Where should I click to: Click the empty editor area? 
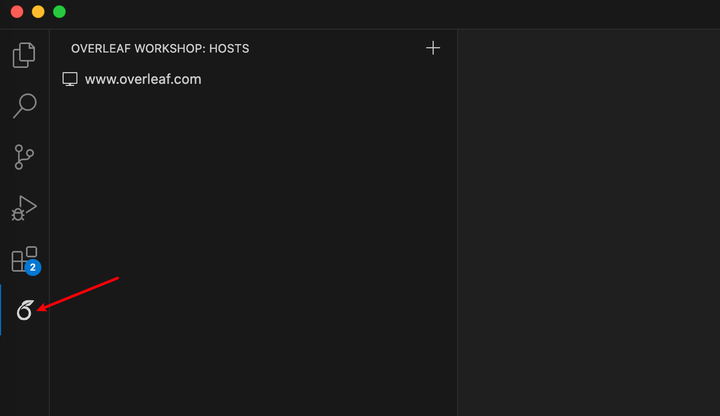[x=588, y=220]
